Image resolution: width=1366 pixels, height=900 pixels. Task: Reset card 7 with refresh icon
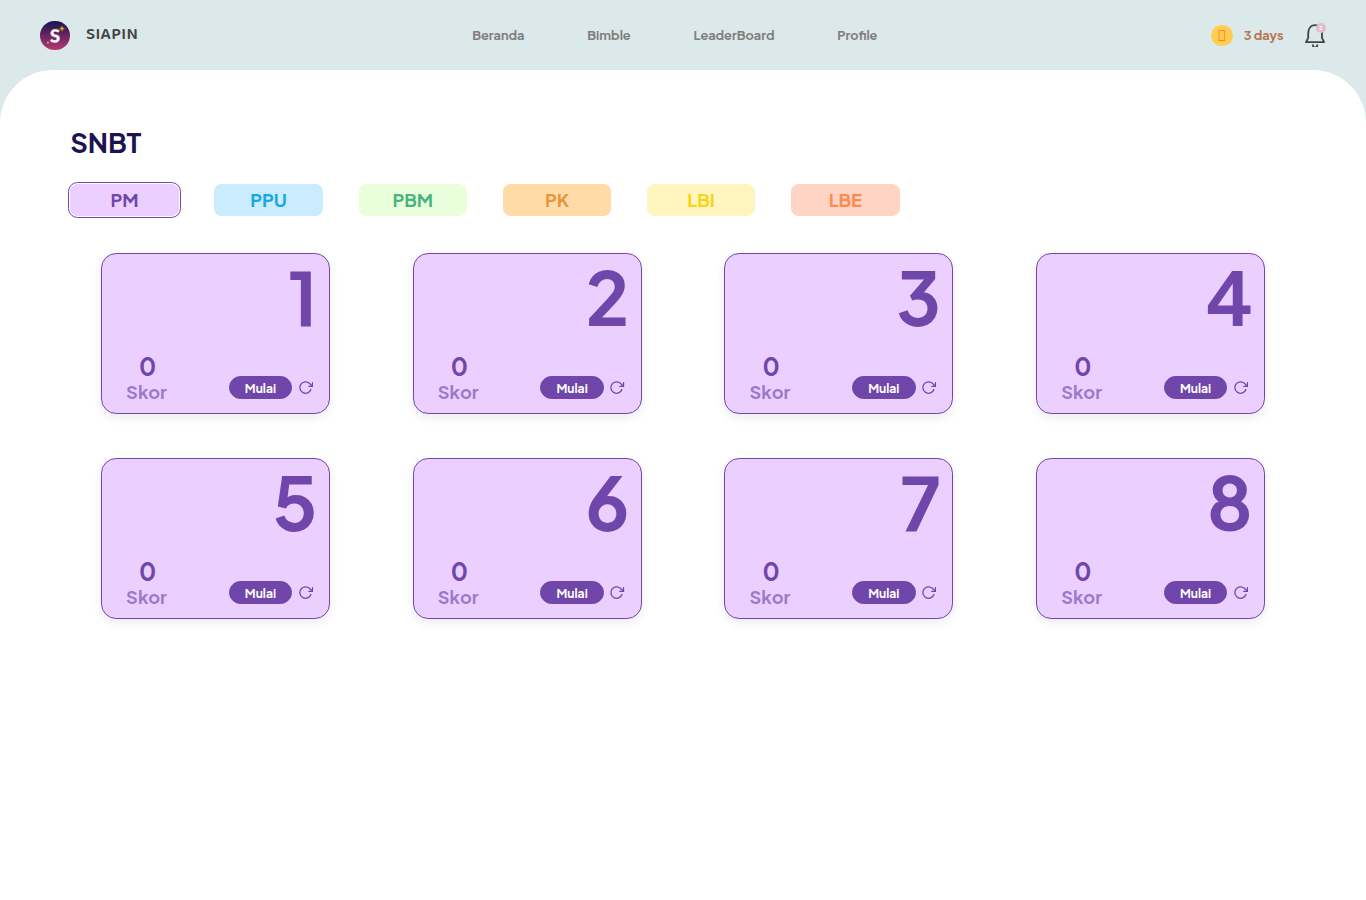click(929, 592)
